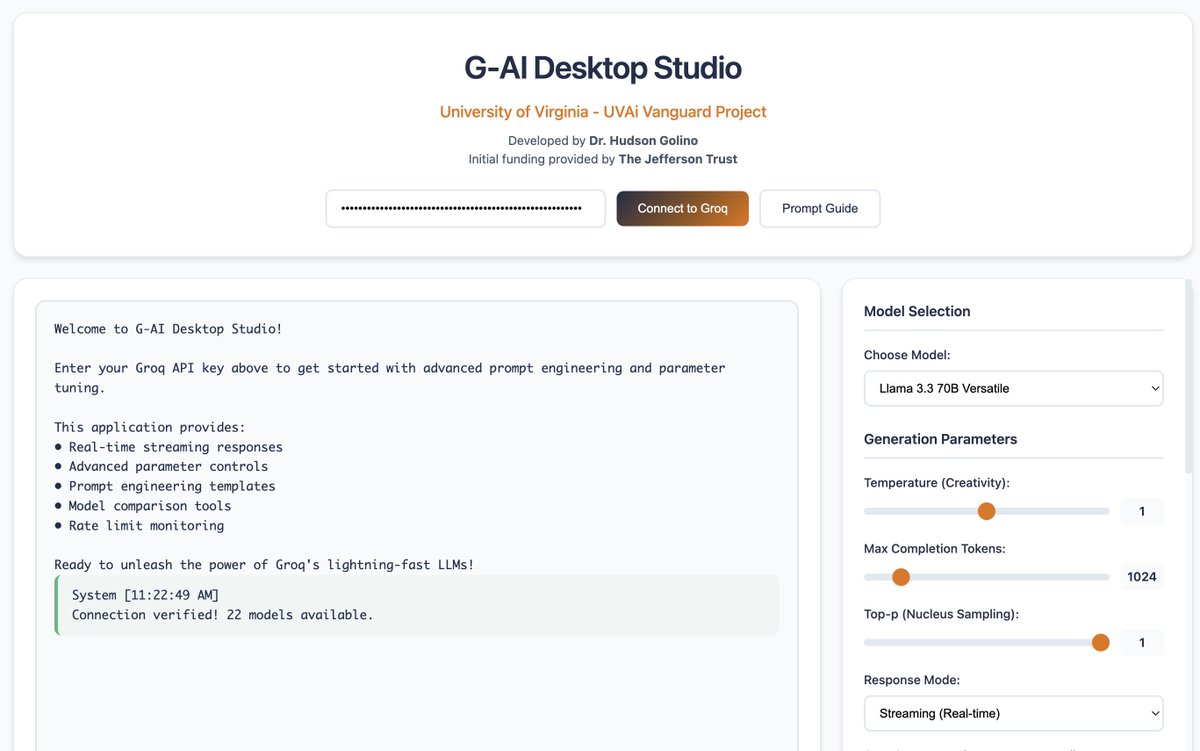Click the University of Virginia - UVAi Vanguard Project subtitle

click(x=603, y=112)
